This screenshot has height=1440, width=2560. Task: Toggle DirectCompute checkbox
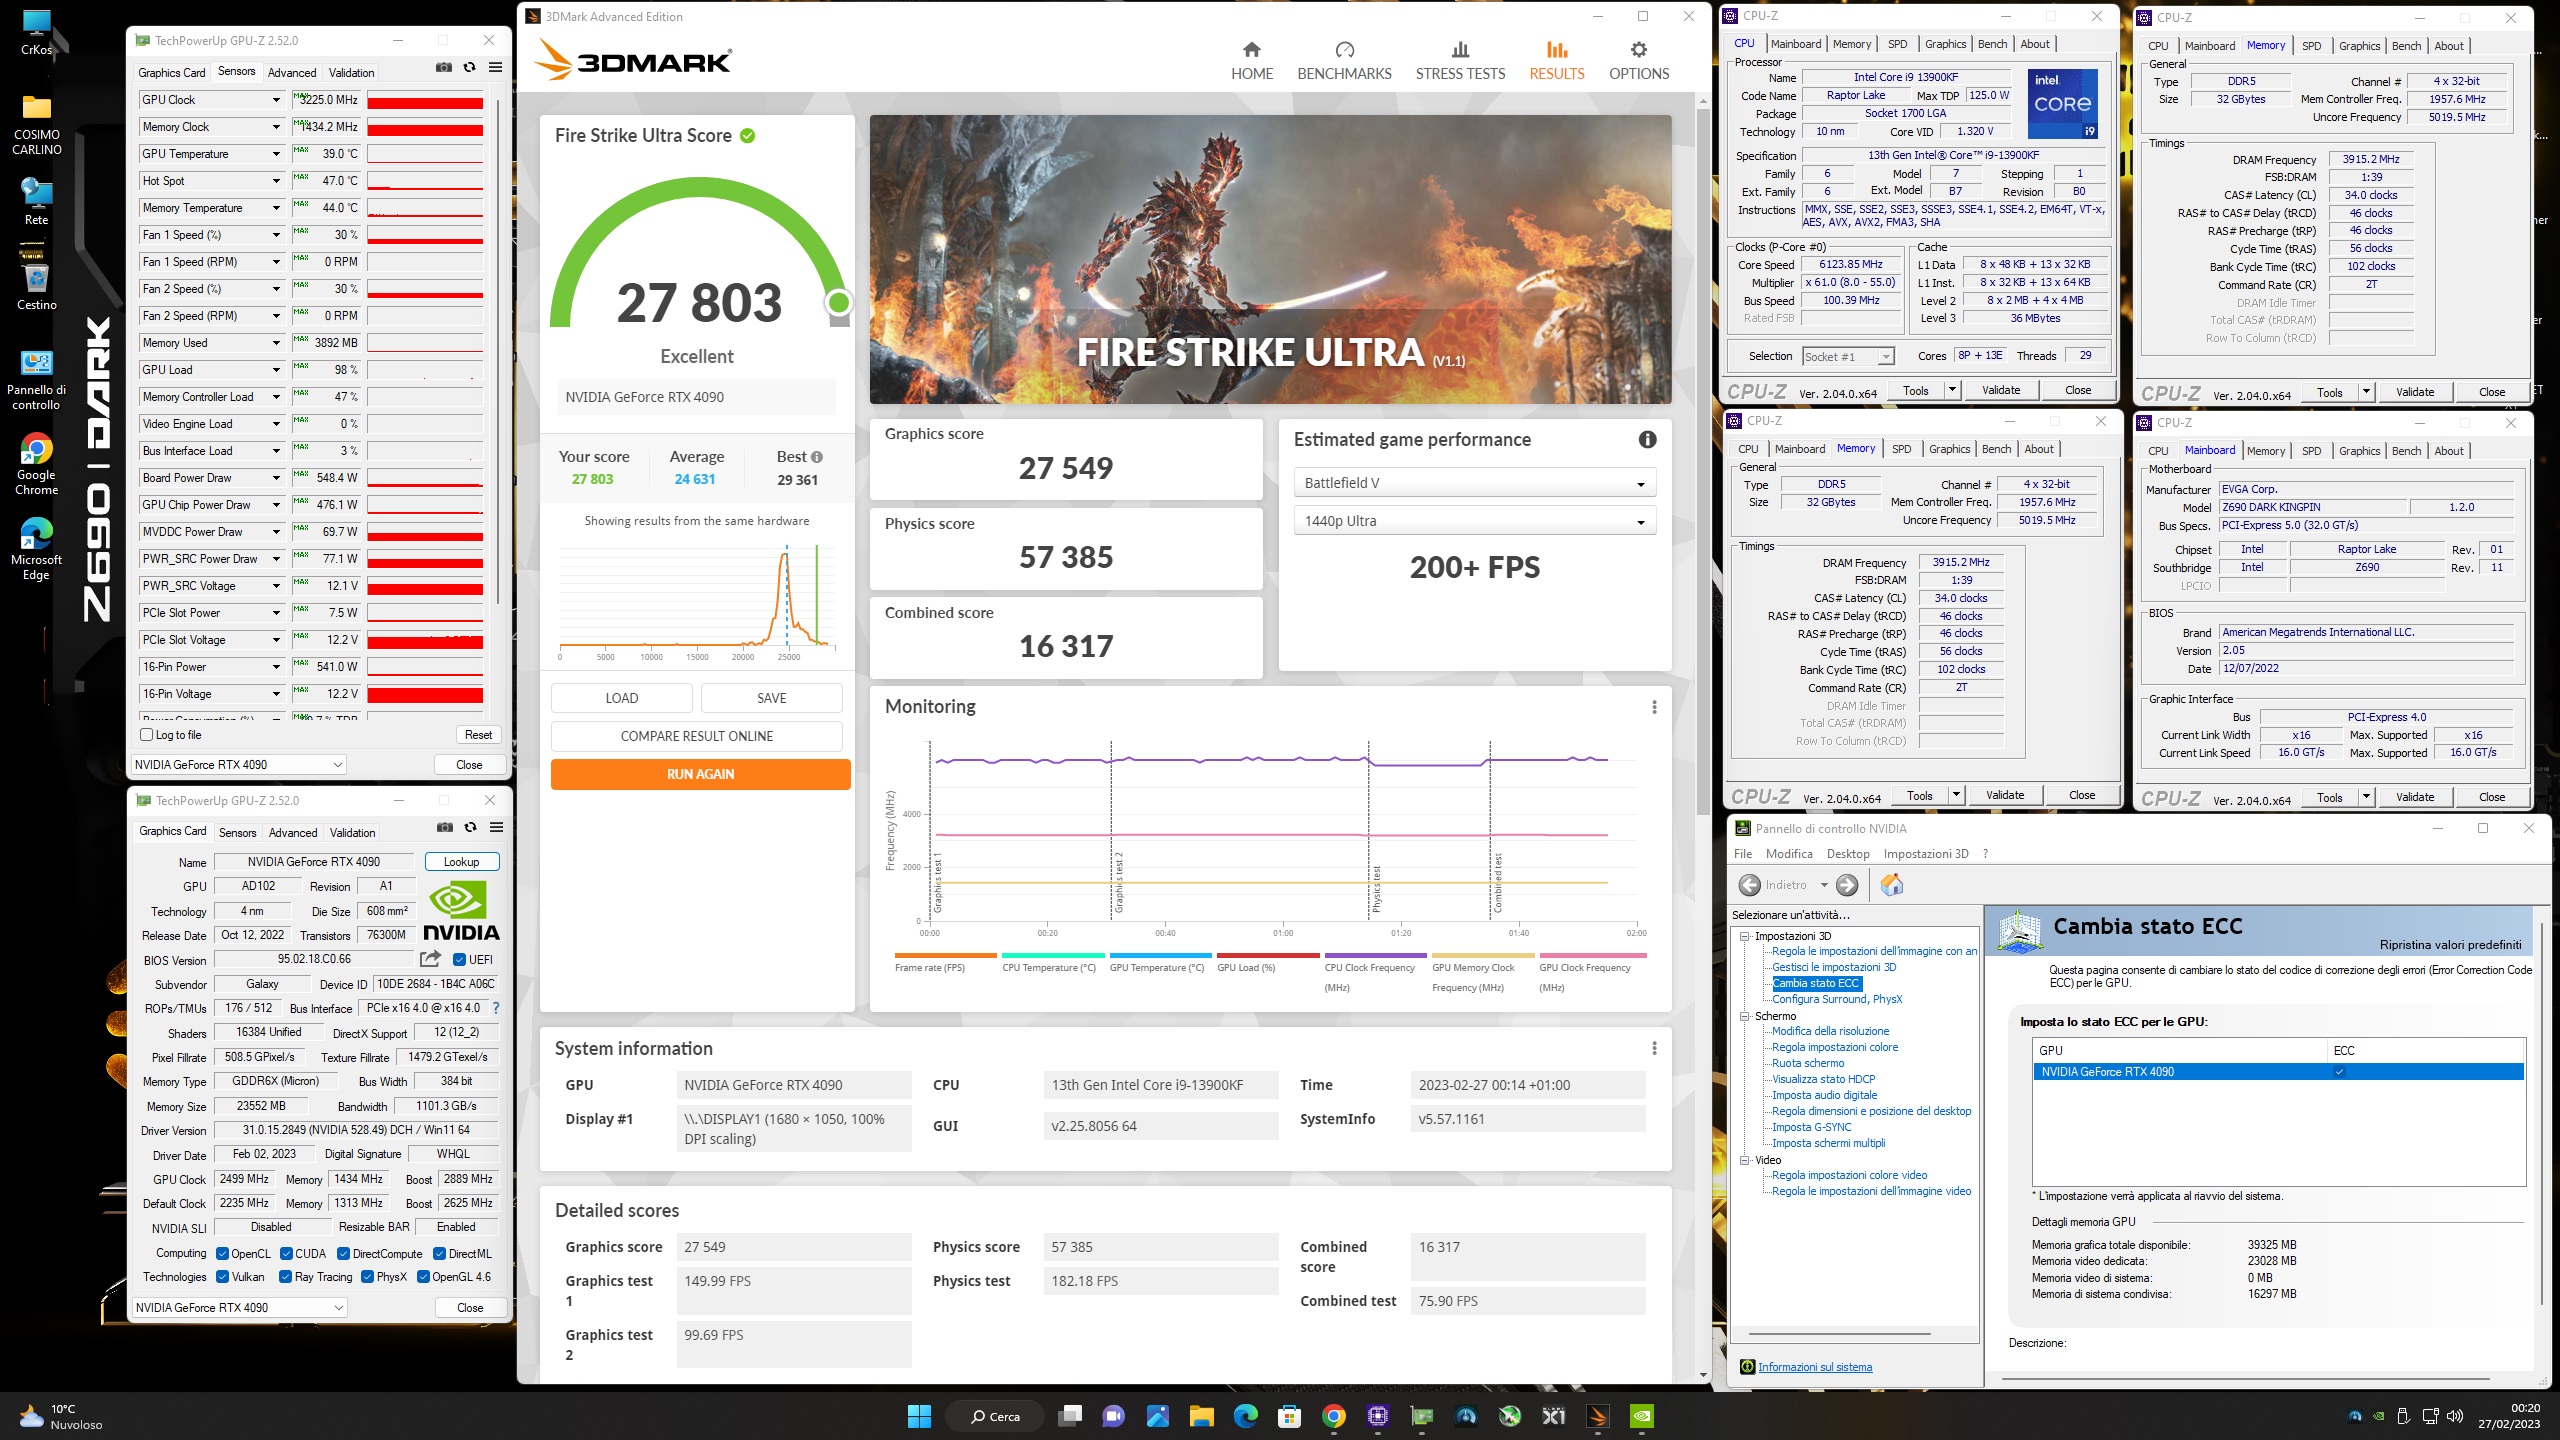[343, 1254]
